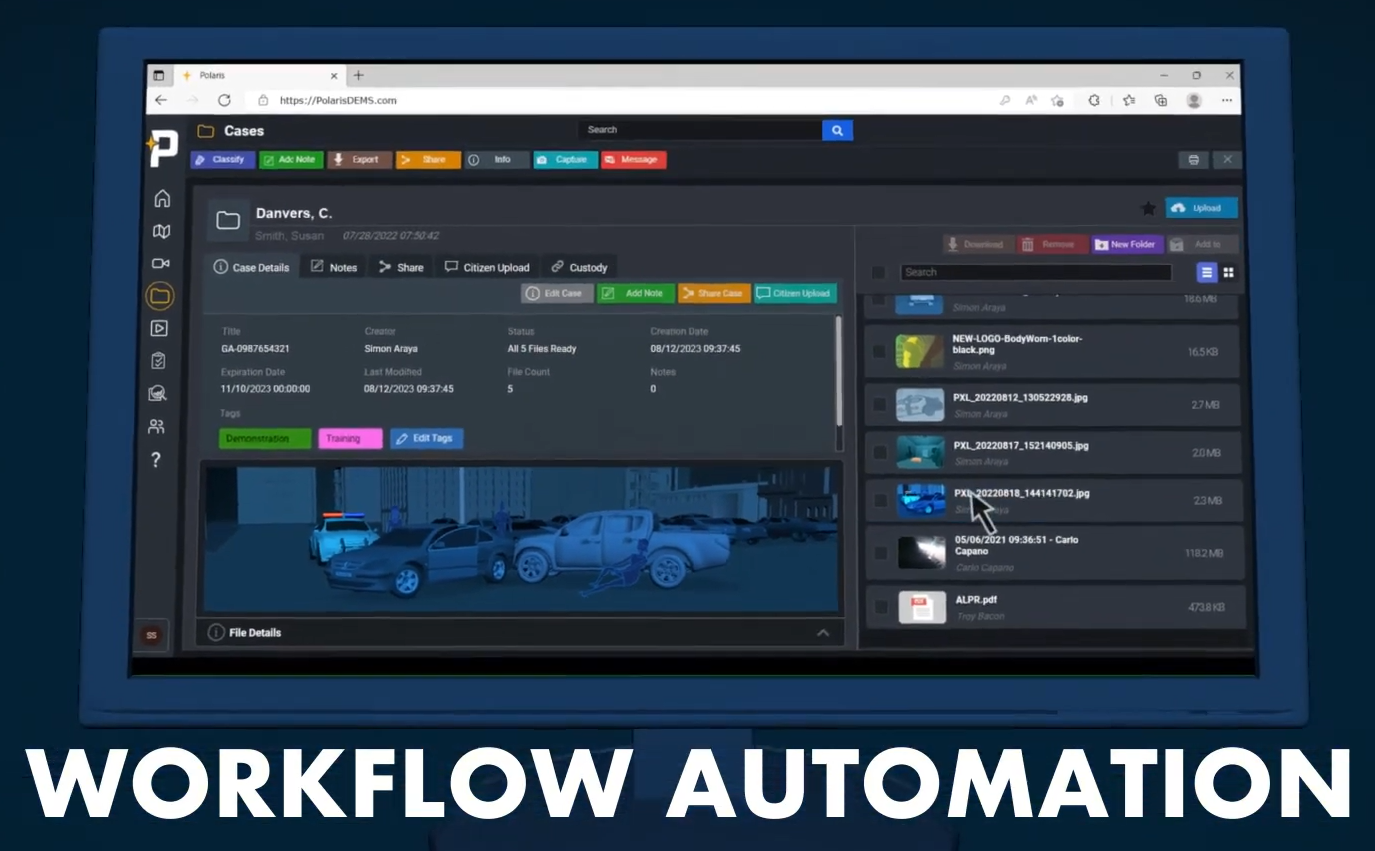Open the Share tab
This screenshot has height=851, width=1375.
[x=401, y=267]
